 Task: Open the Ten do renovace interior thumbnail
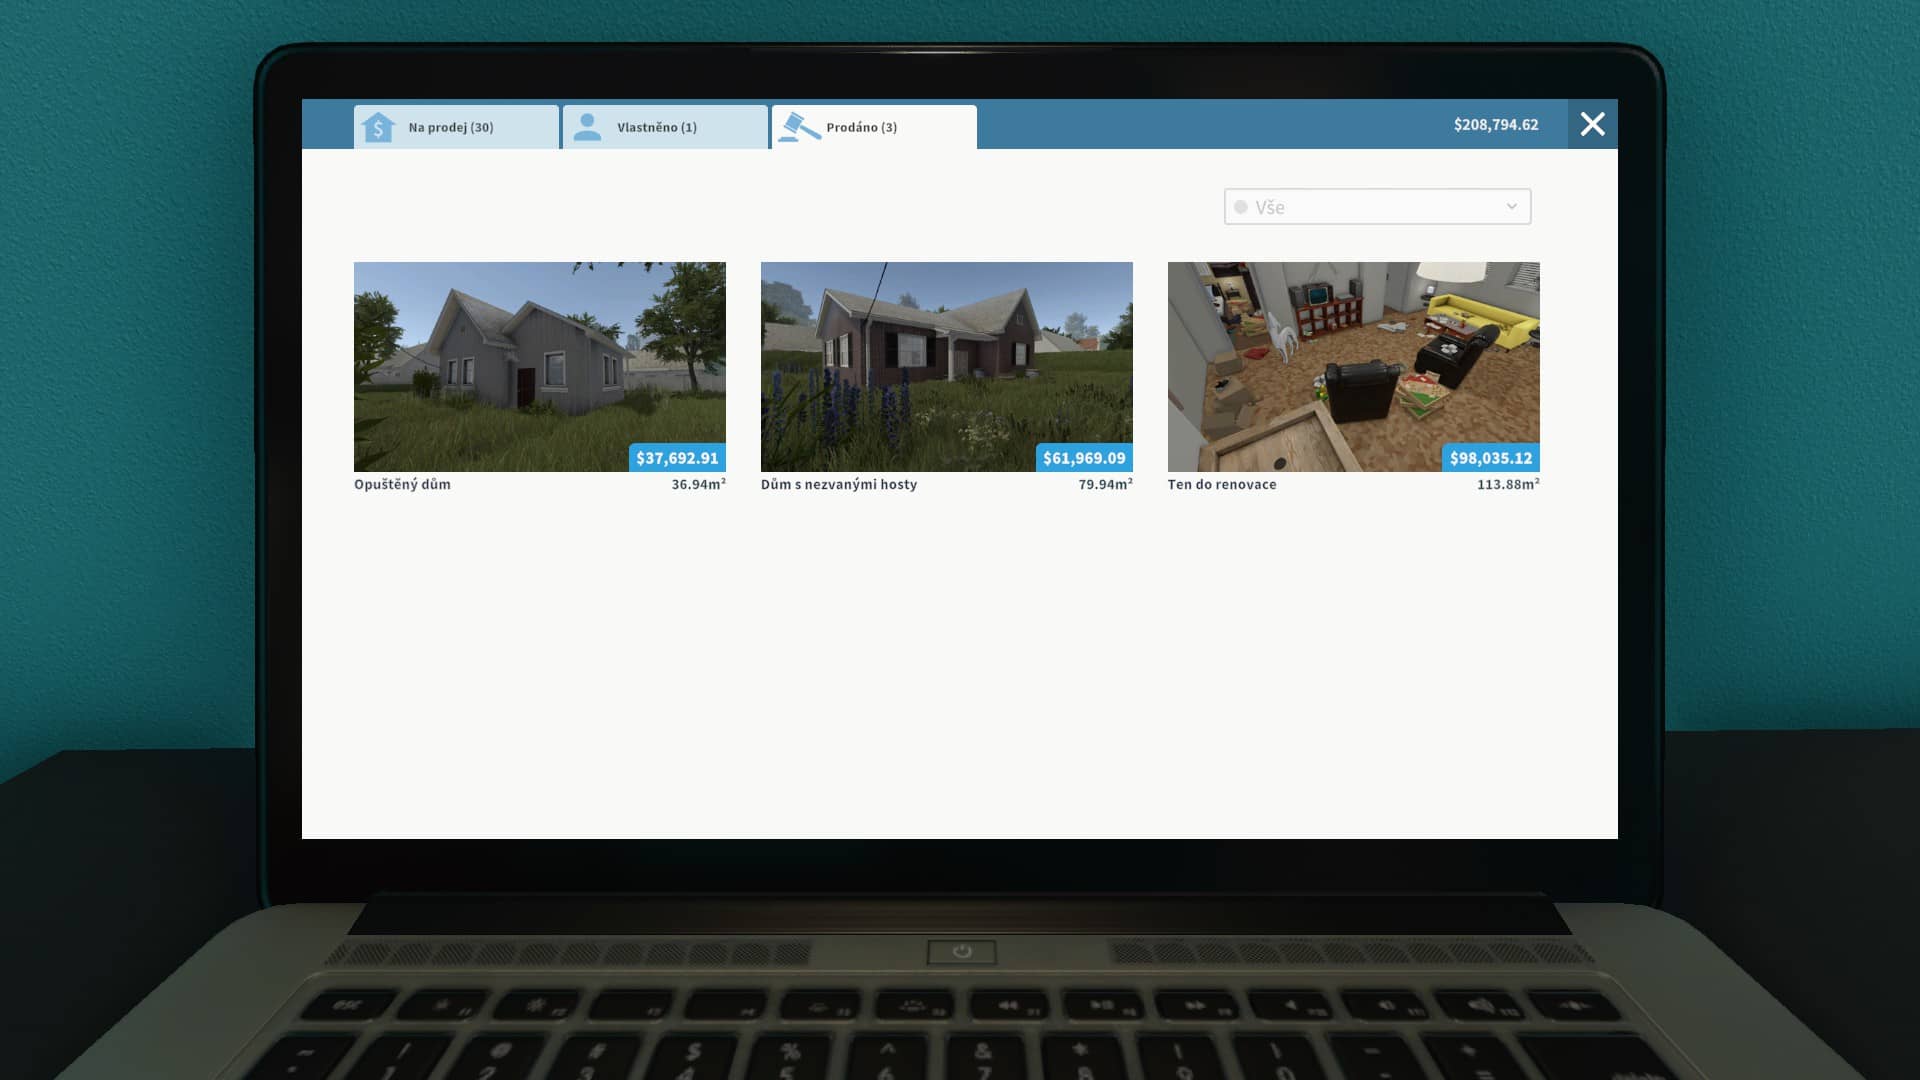pyautogui.click(x=1354, y=367)
